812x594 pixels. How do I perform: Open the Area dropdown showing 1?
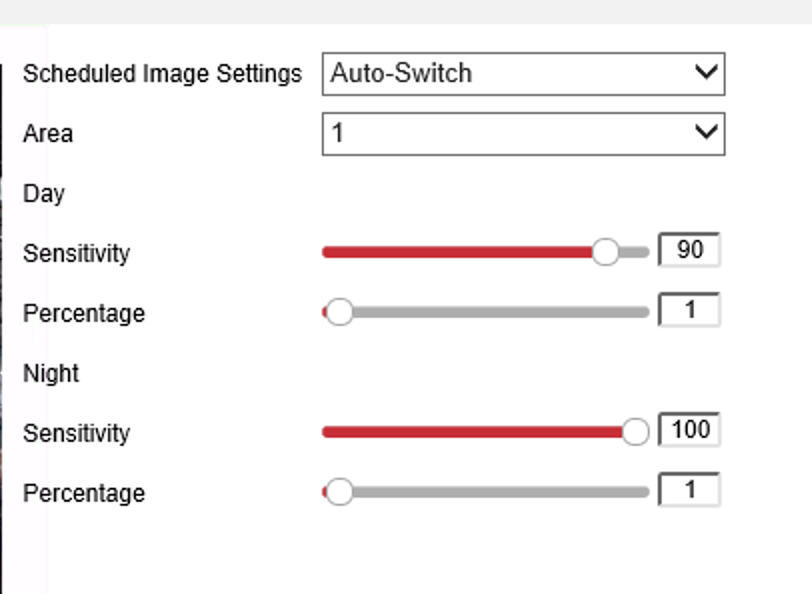[x=522, y=134]
